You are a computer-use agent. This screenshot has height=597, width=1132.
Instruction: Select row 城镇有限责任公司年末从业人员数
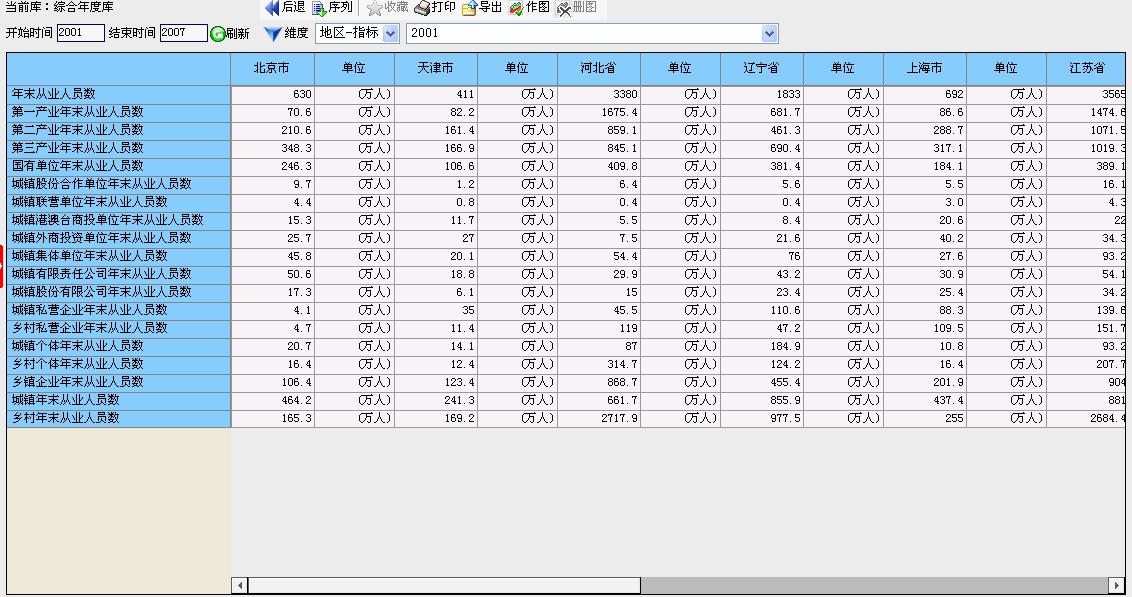(118, 274)
